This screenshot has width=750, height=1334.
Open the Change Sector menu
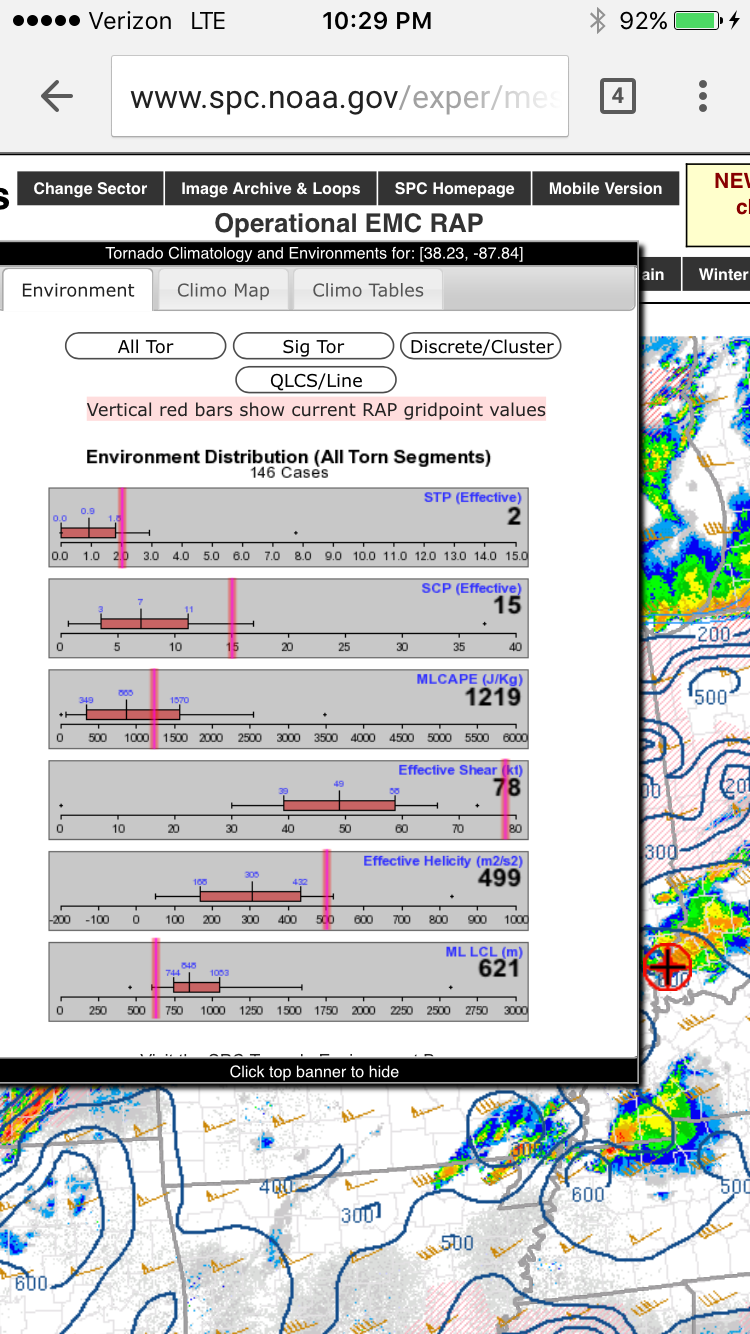click(x=90, y=188)
